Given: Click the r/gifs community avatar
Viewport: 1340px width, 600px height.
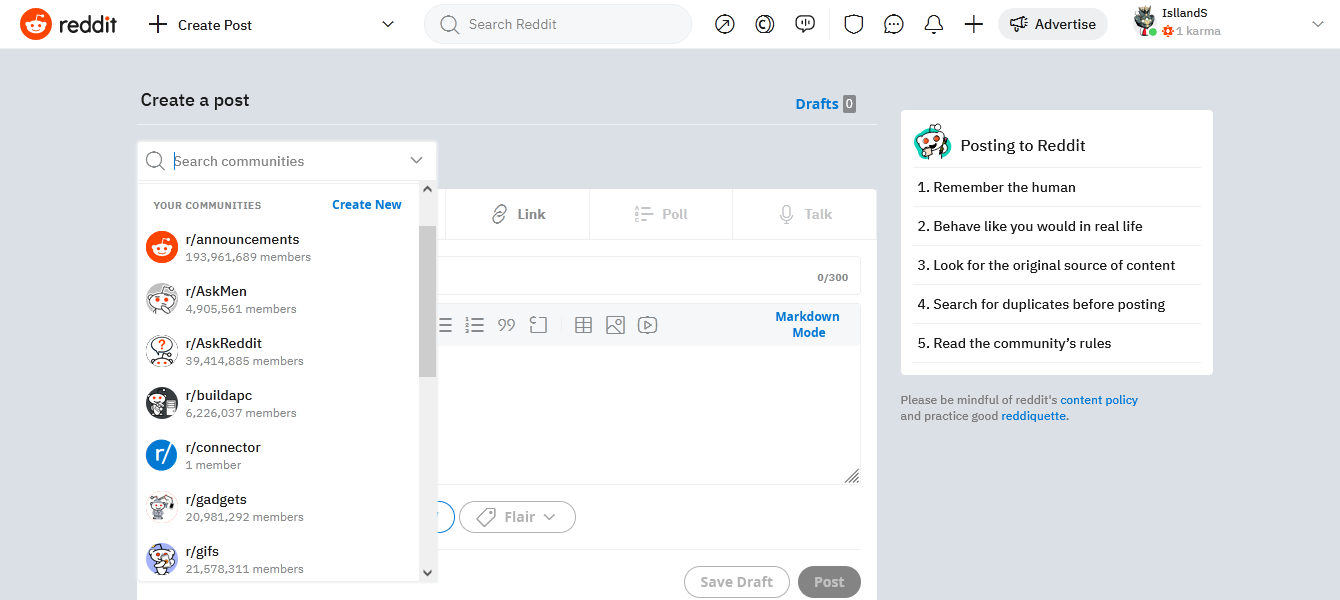Looking at the screenshot, I should 162,559.
